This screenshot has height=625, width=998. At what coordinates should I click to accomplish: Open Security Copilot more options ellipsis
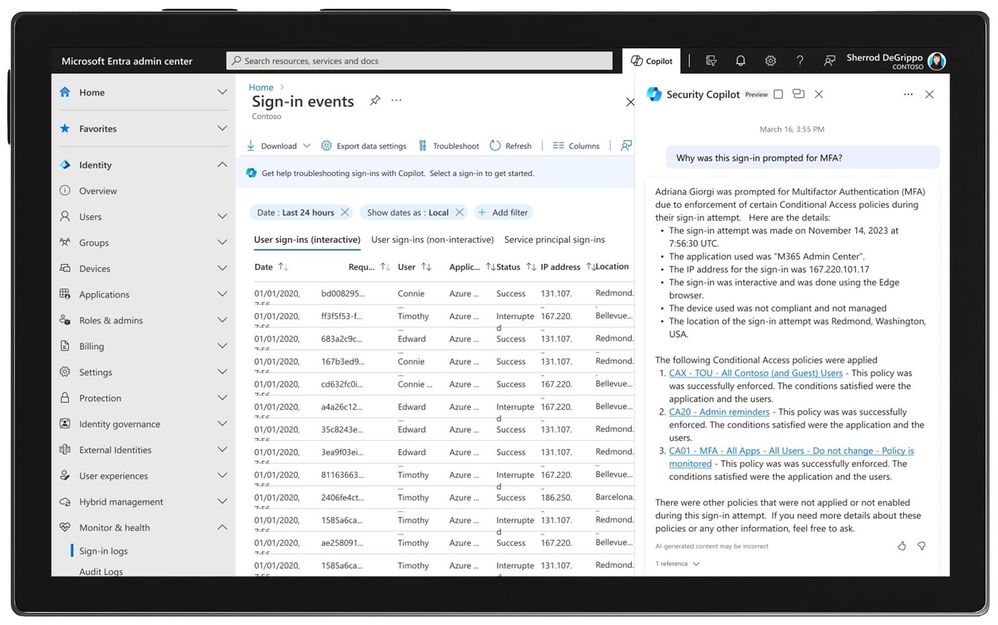[908, 94]
